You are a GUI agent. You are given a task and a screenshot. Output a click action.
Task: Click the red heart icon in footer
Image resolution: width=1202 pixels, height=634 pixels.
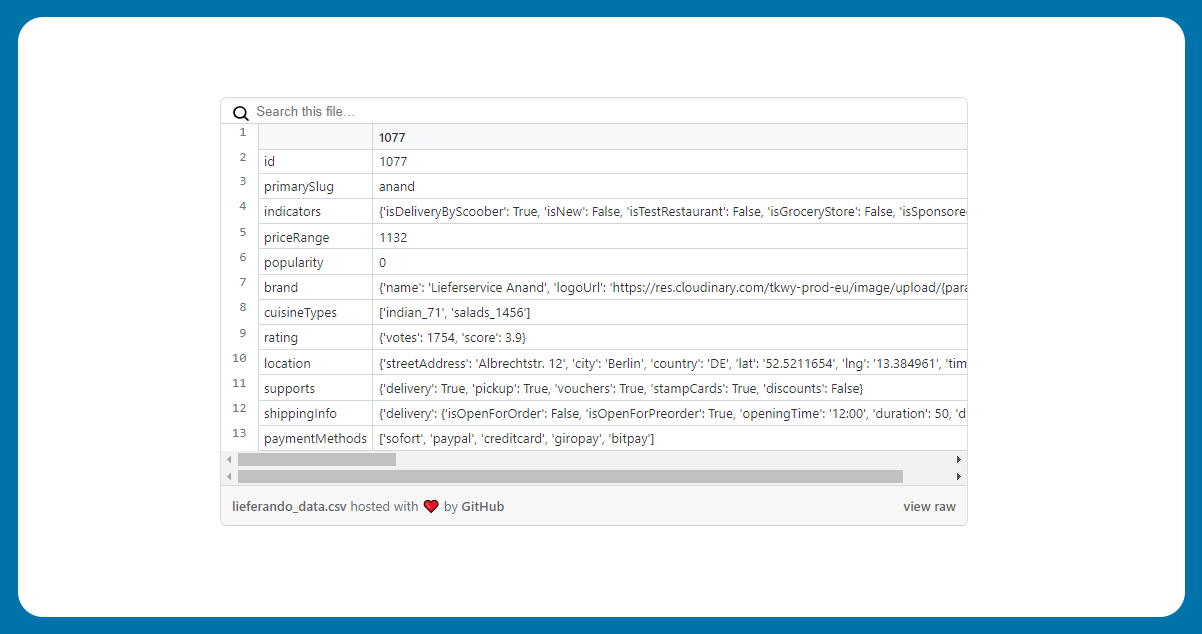click(431, 507)
